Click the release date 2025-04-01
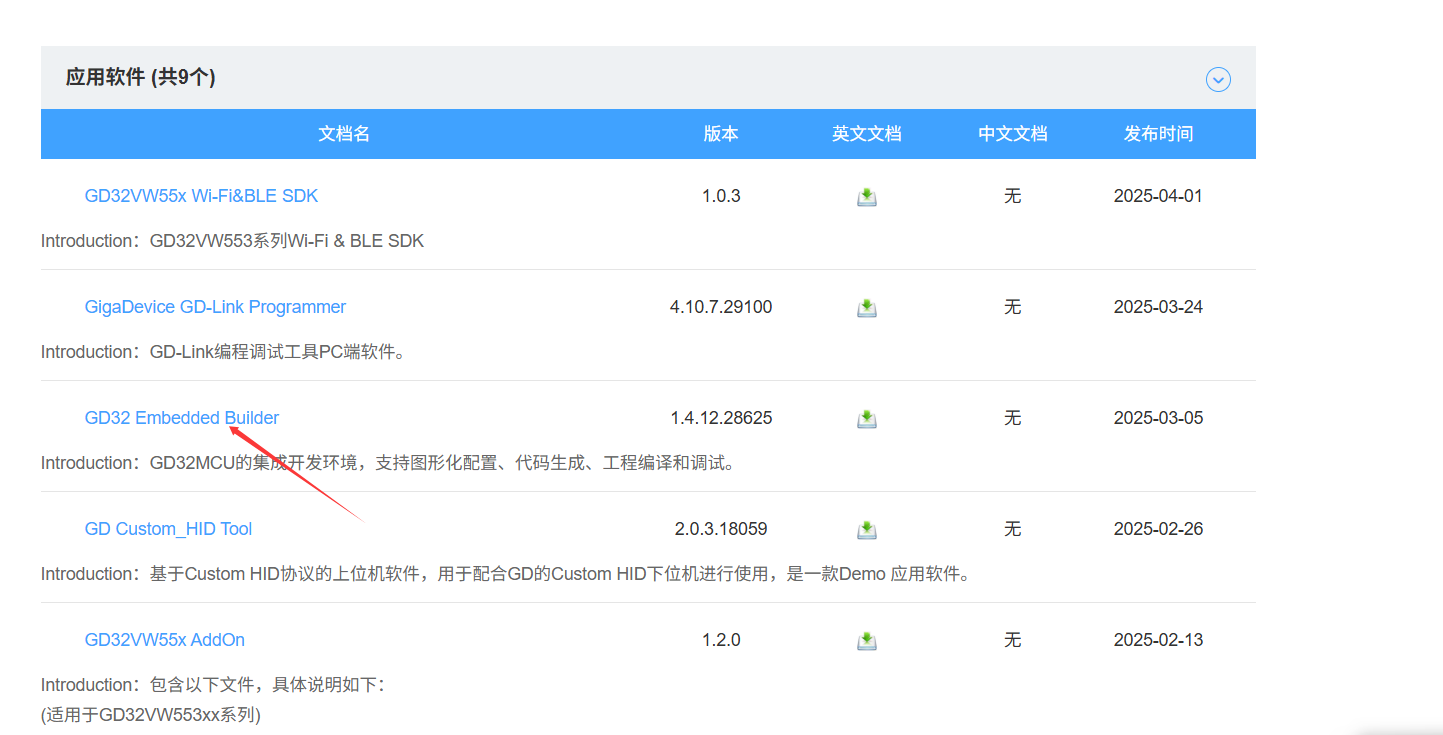Viewport: 1443px width, 735px height. tap(1158, 196)
